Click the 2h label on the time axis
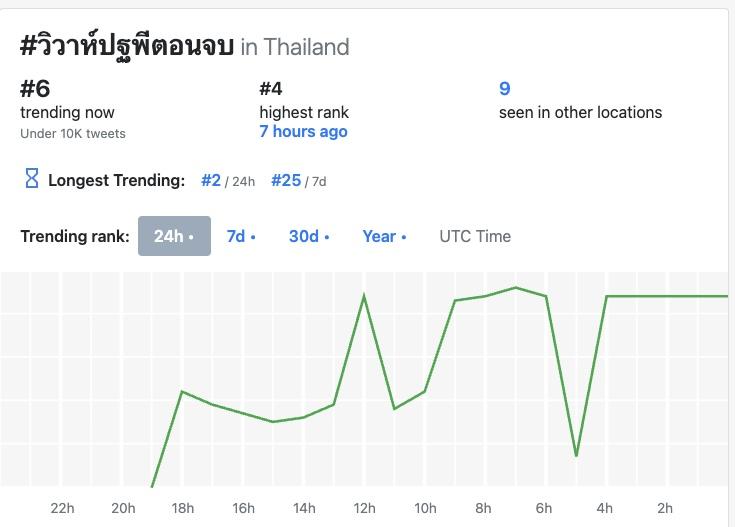The width and height of the screenshot is (735, 527). (x=665, y=508)
